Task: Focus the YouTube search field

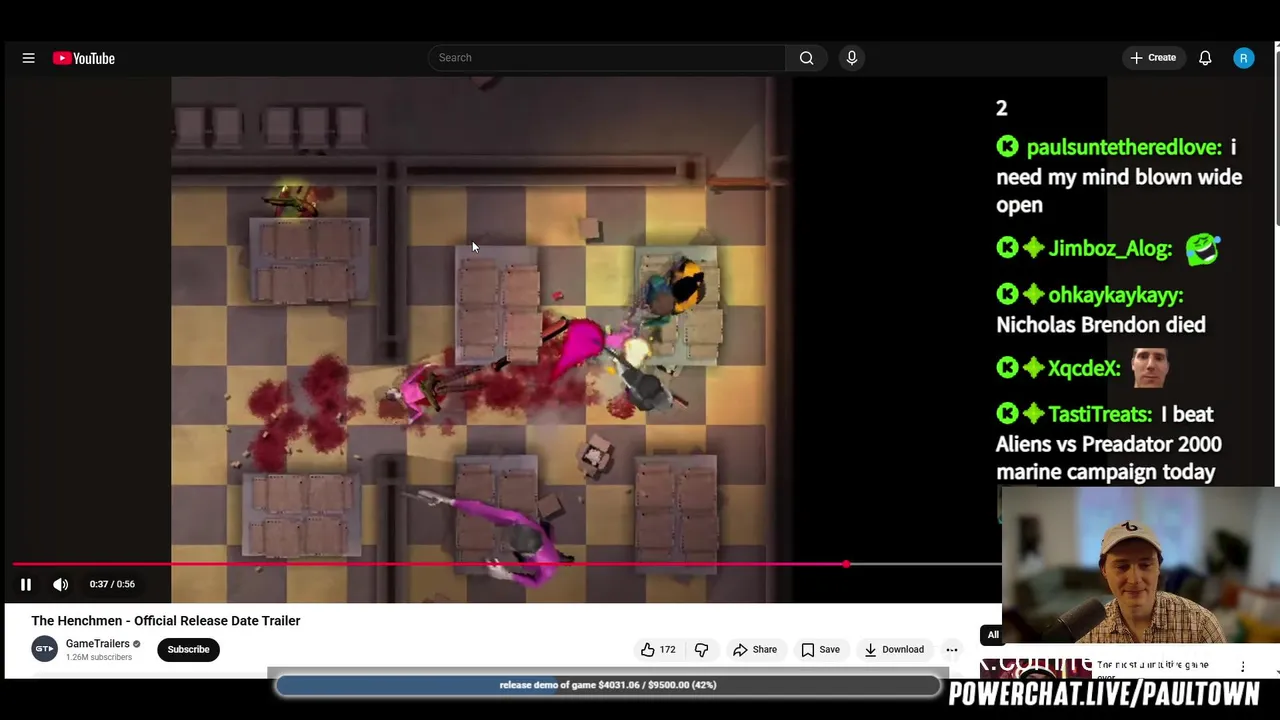Action: pyautogui.click(x=607, y=58)
